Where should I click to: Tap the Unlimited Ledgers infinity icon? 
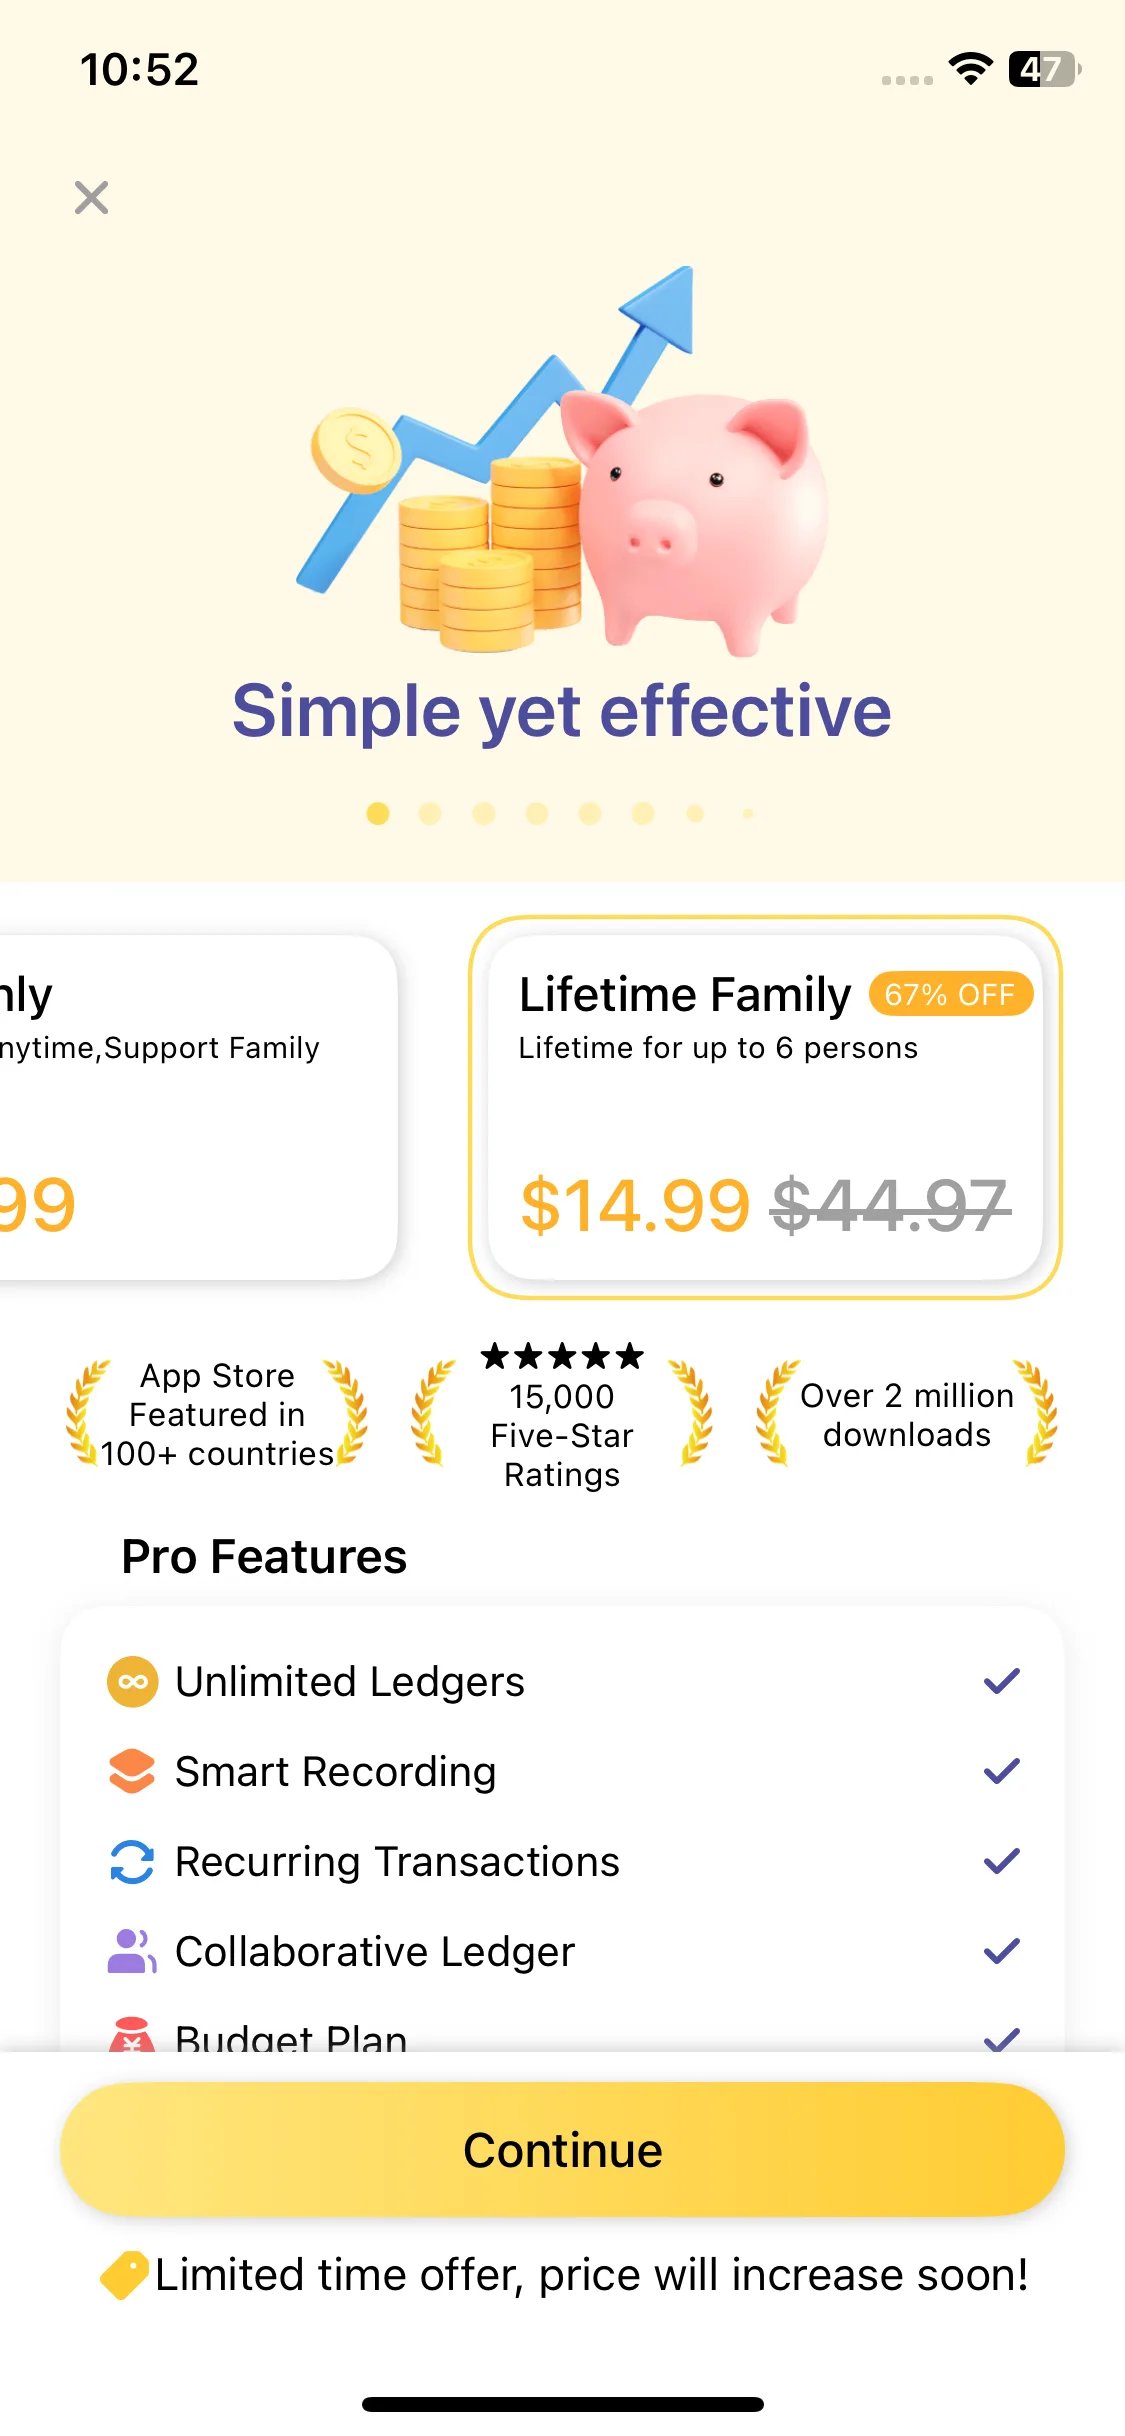click(x=132, y=1682)
